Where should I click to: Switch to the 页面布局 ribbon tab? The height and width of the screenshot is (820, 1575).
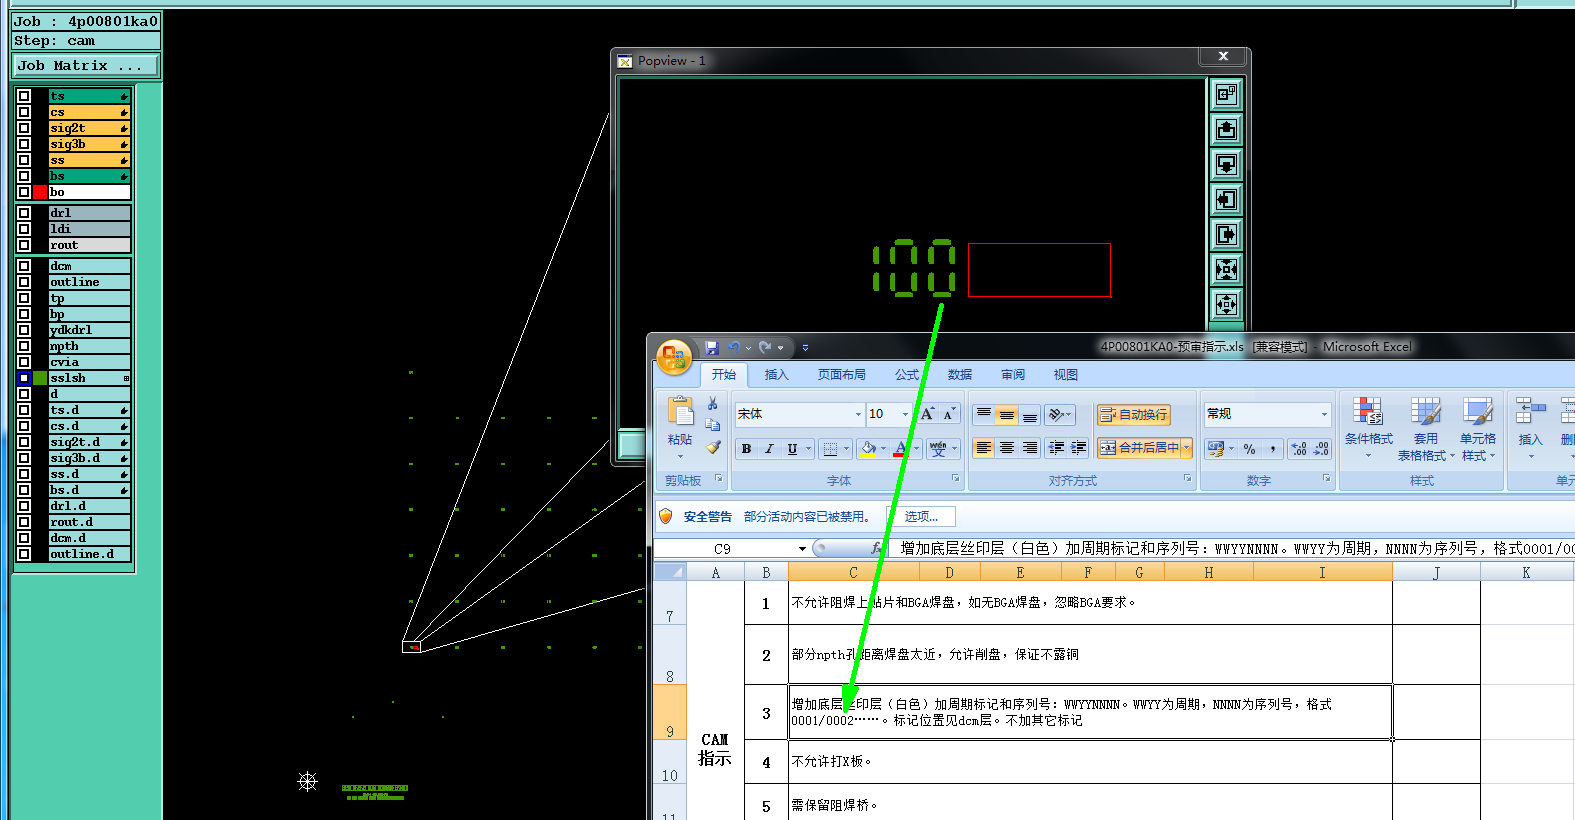point(841,375)
